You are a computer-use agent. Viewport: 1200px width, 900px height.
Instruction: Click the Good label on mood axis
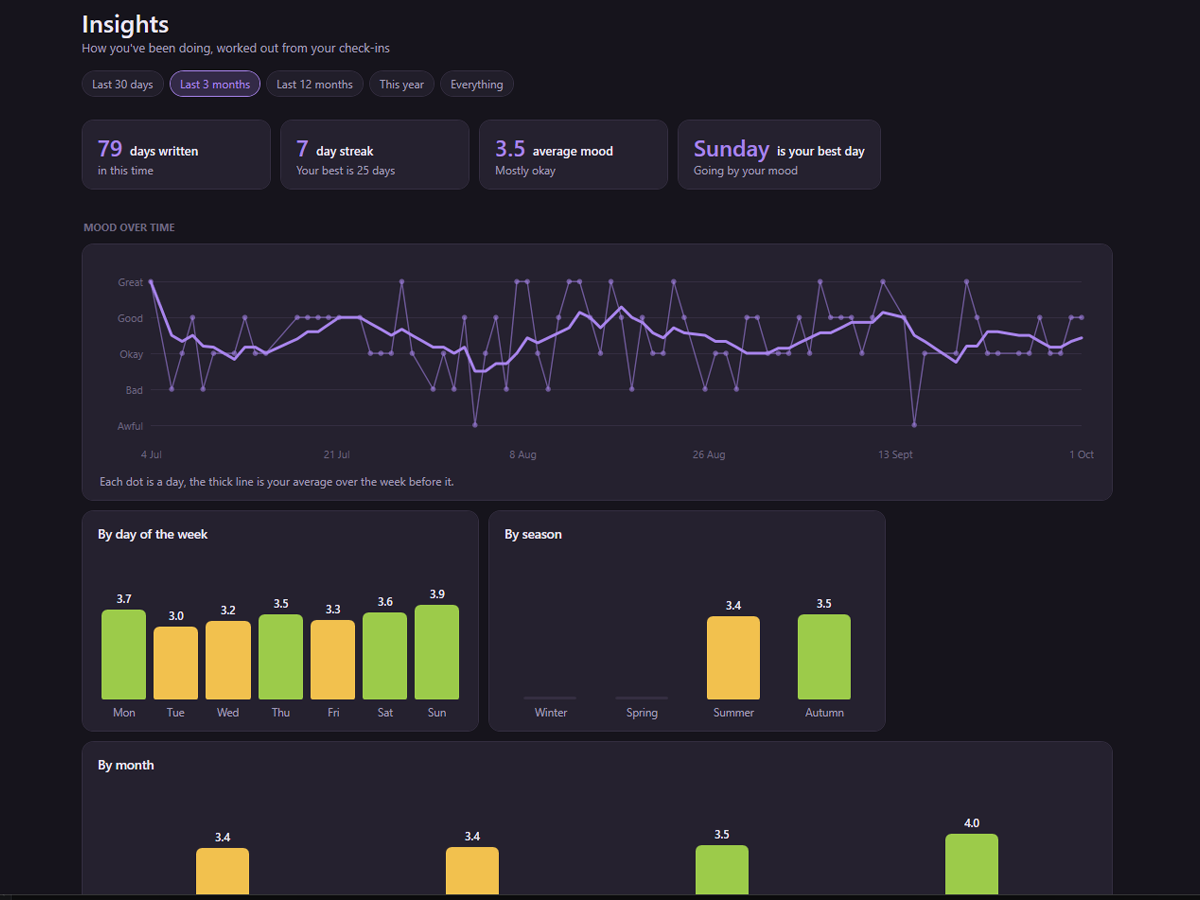(x=130, y=319)
